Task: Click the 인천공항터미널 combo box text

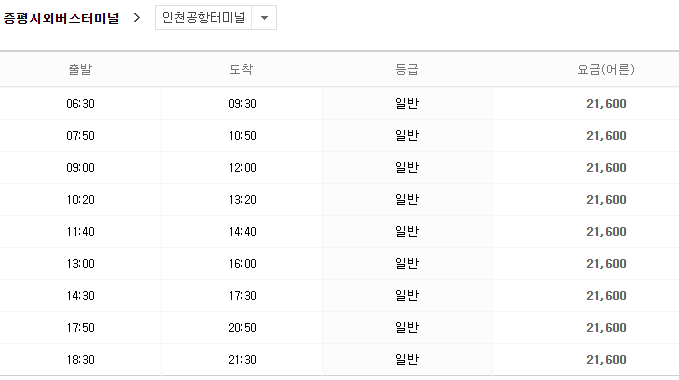Action: [x=204, y=18]
